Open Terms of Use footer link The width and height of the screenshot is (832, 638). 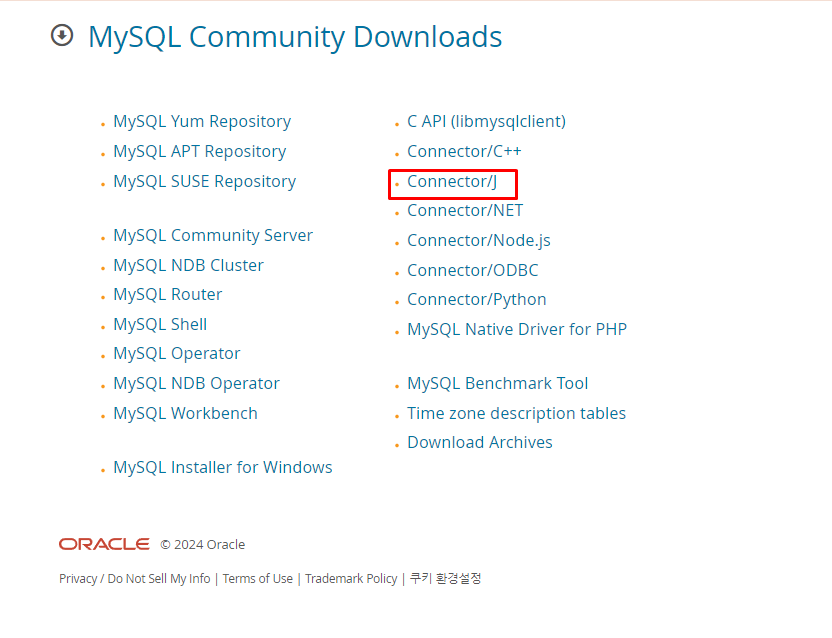tap(257, 579)
